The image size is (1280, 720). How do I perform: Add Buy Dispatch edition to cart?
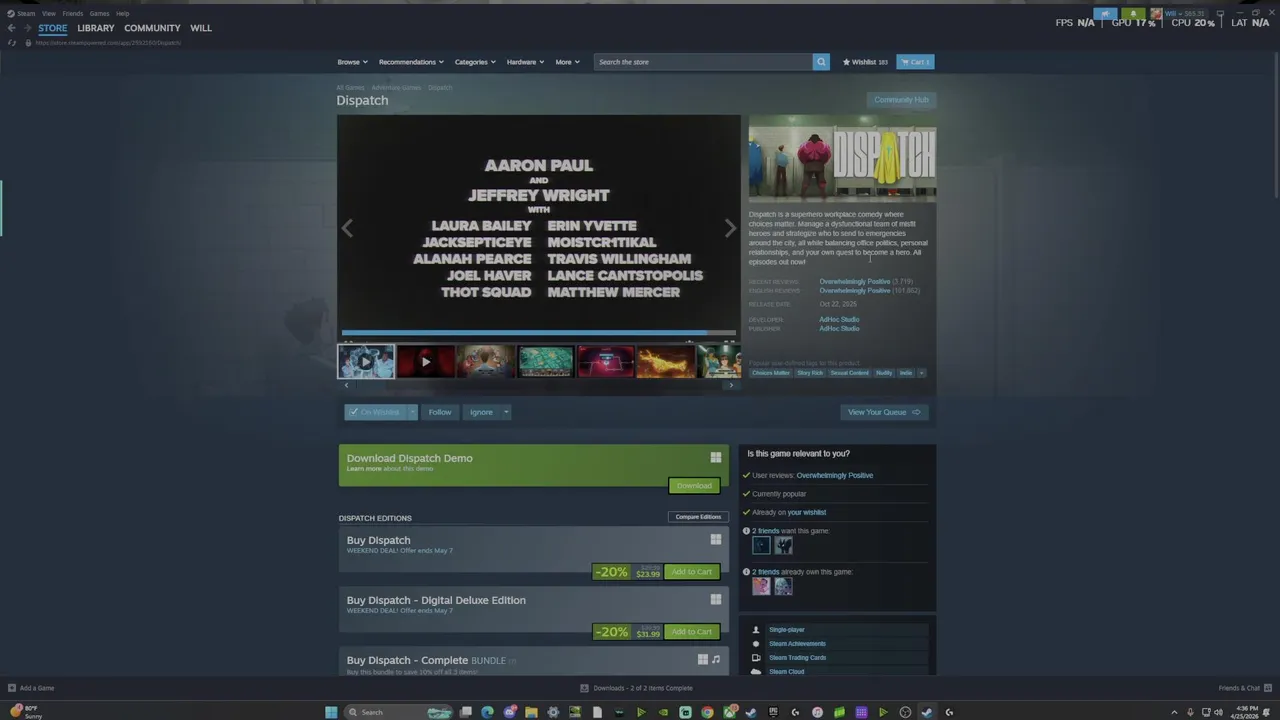tap(692, 572)
